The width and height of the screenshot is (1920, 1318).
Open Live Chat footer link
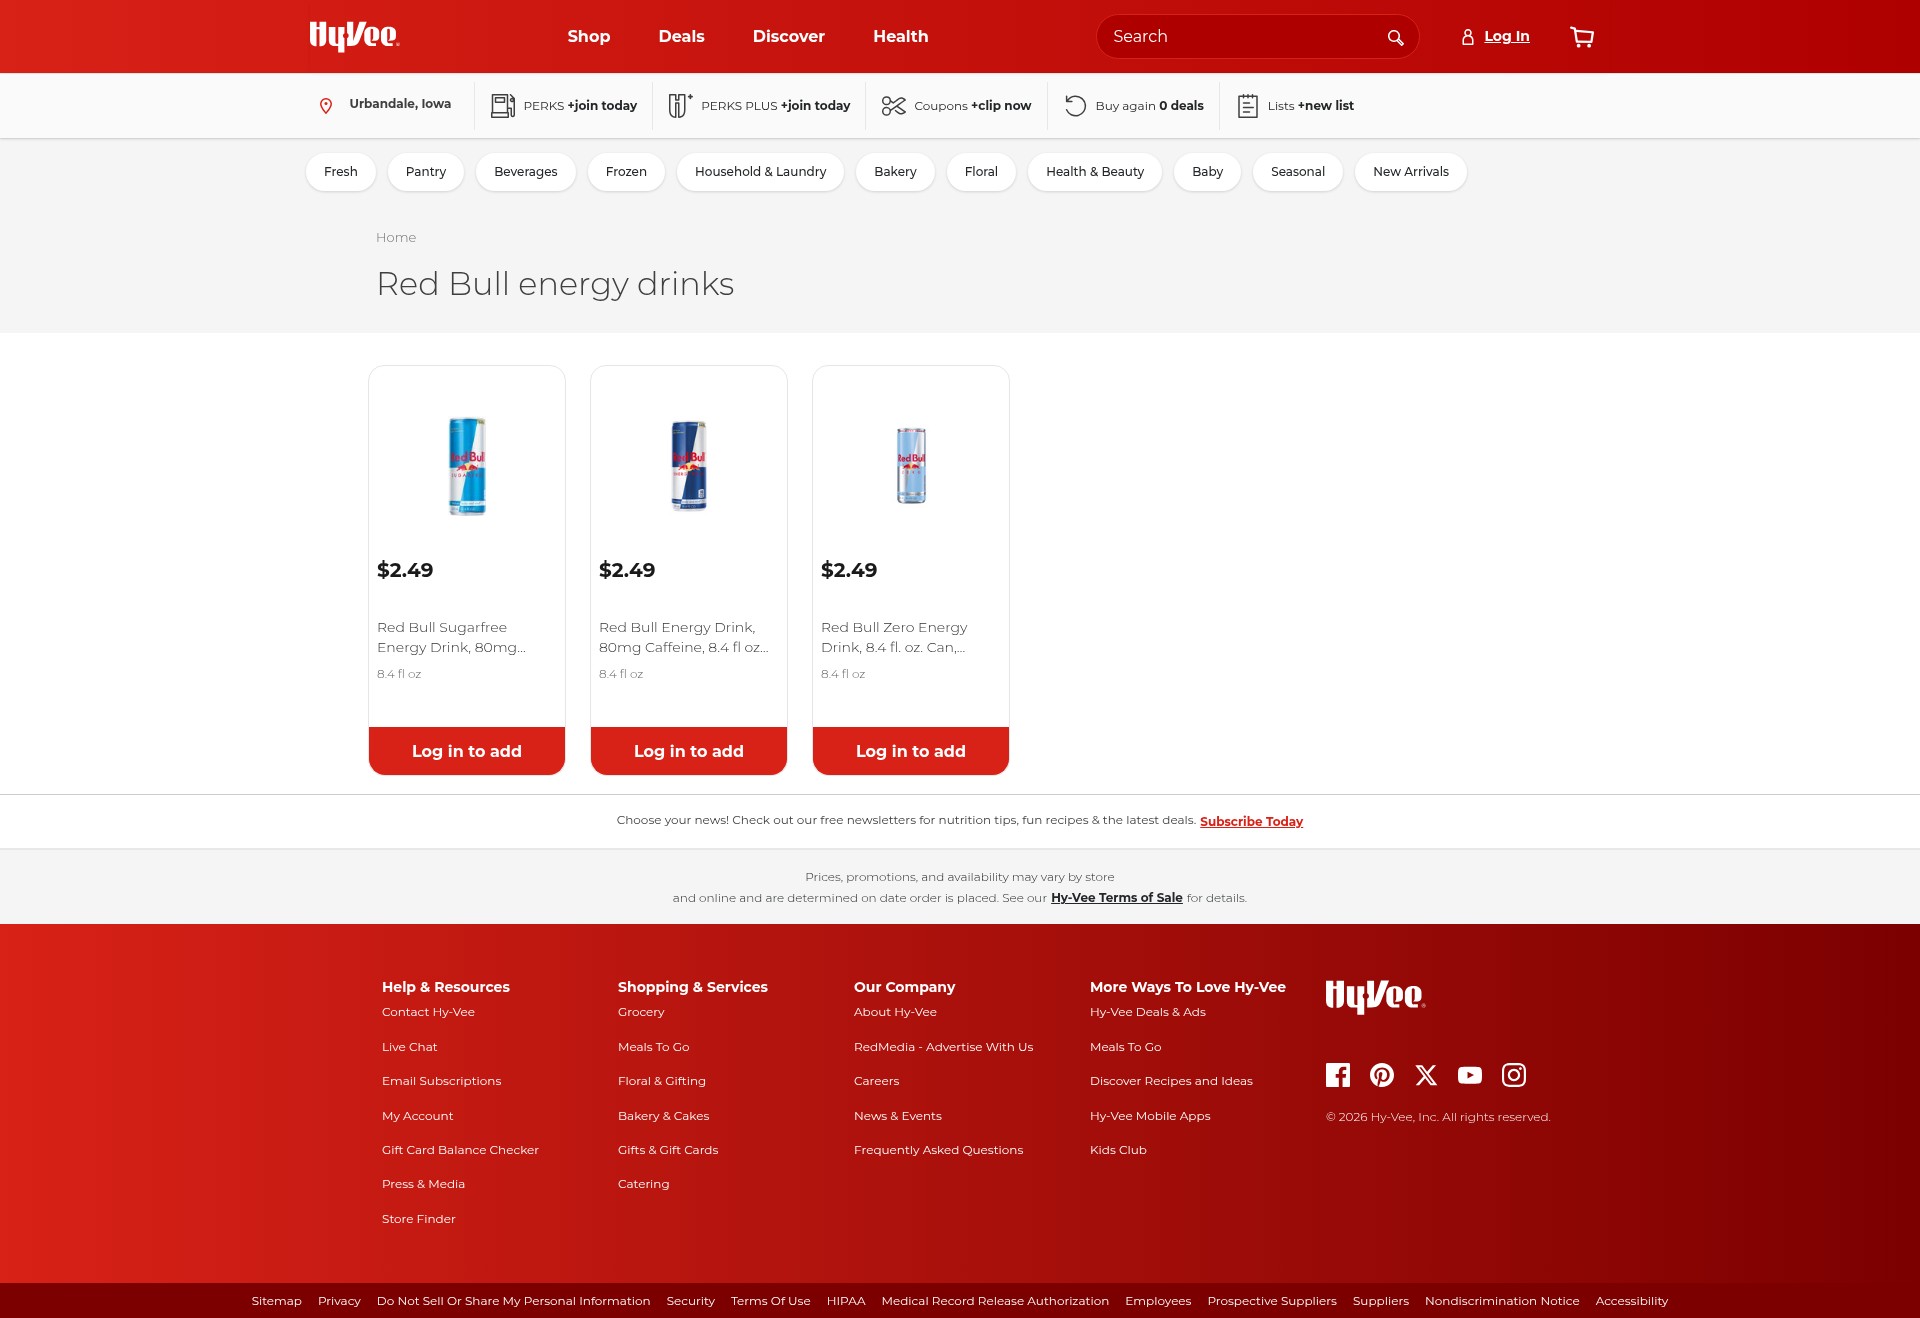[409, 1047]
